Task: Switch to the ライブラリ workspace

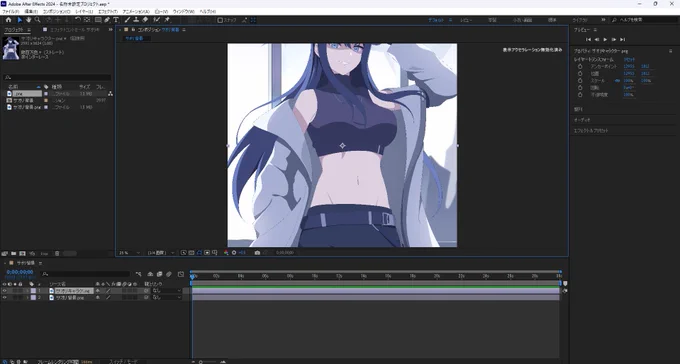Action: [580, 20]
